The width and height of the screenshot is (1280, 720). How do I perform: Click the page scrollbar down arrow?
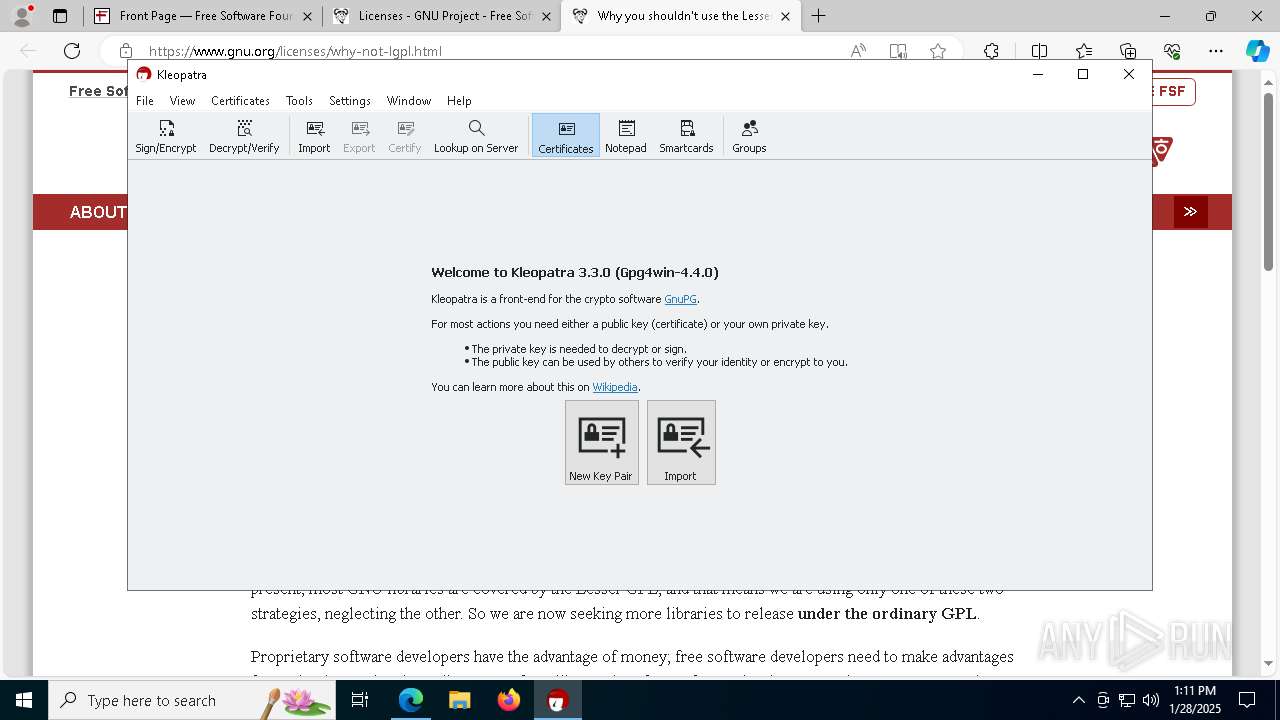[1269, 663]
